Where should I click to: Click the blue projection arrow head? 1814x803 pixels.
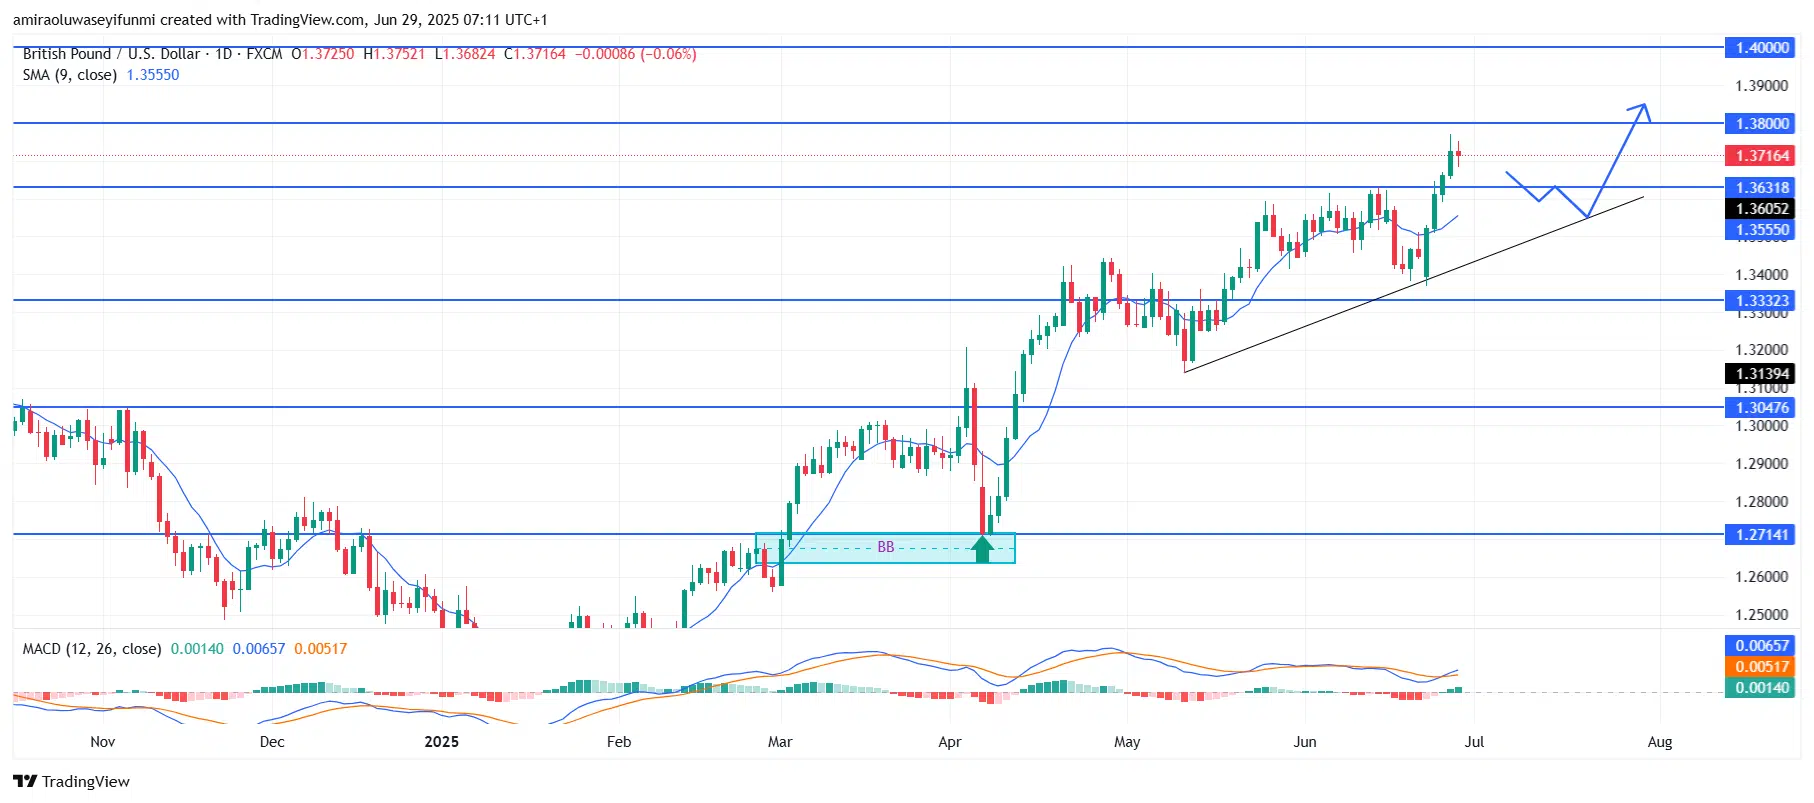click(1641, 109)
